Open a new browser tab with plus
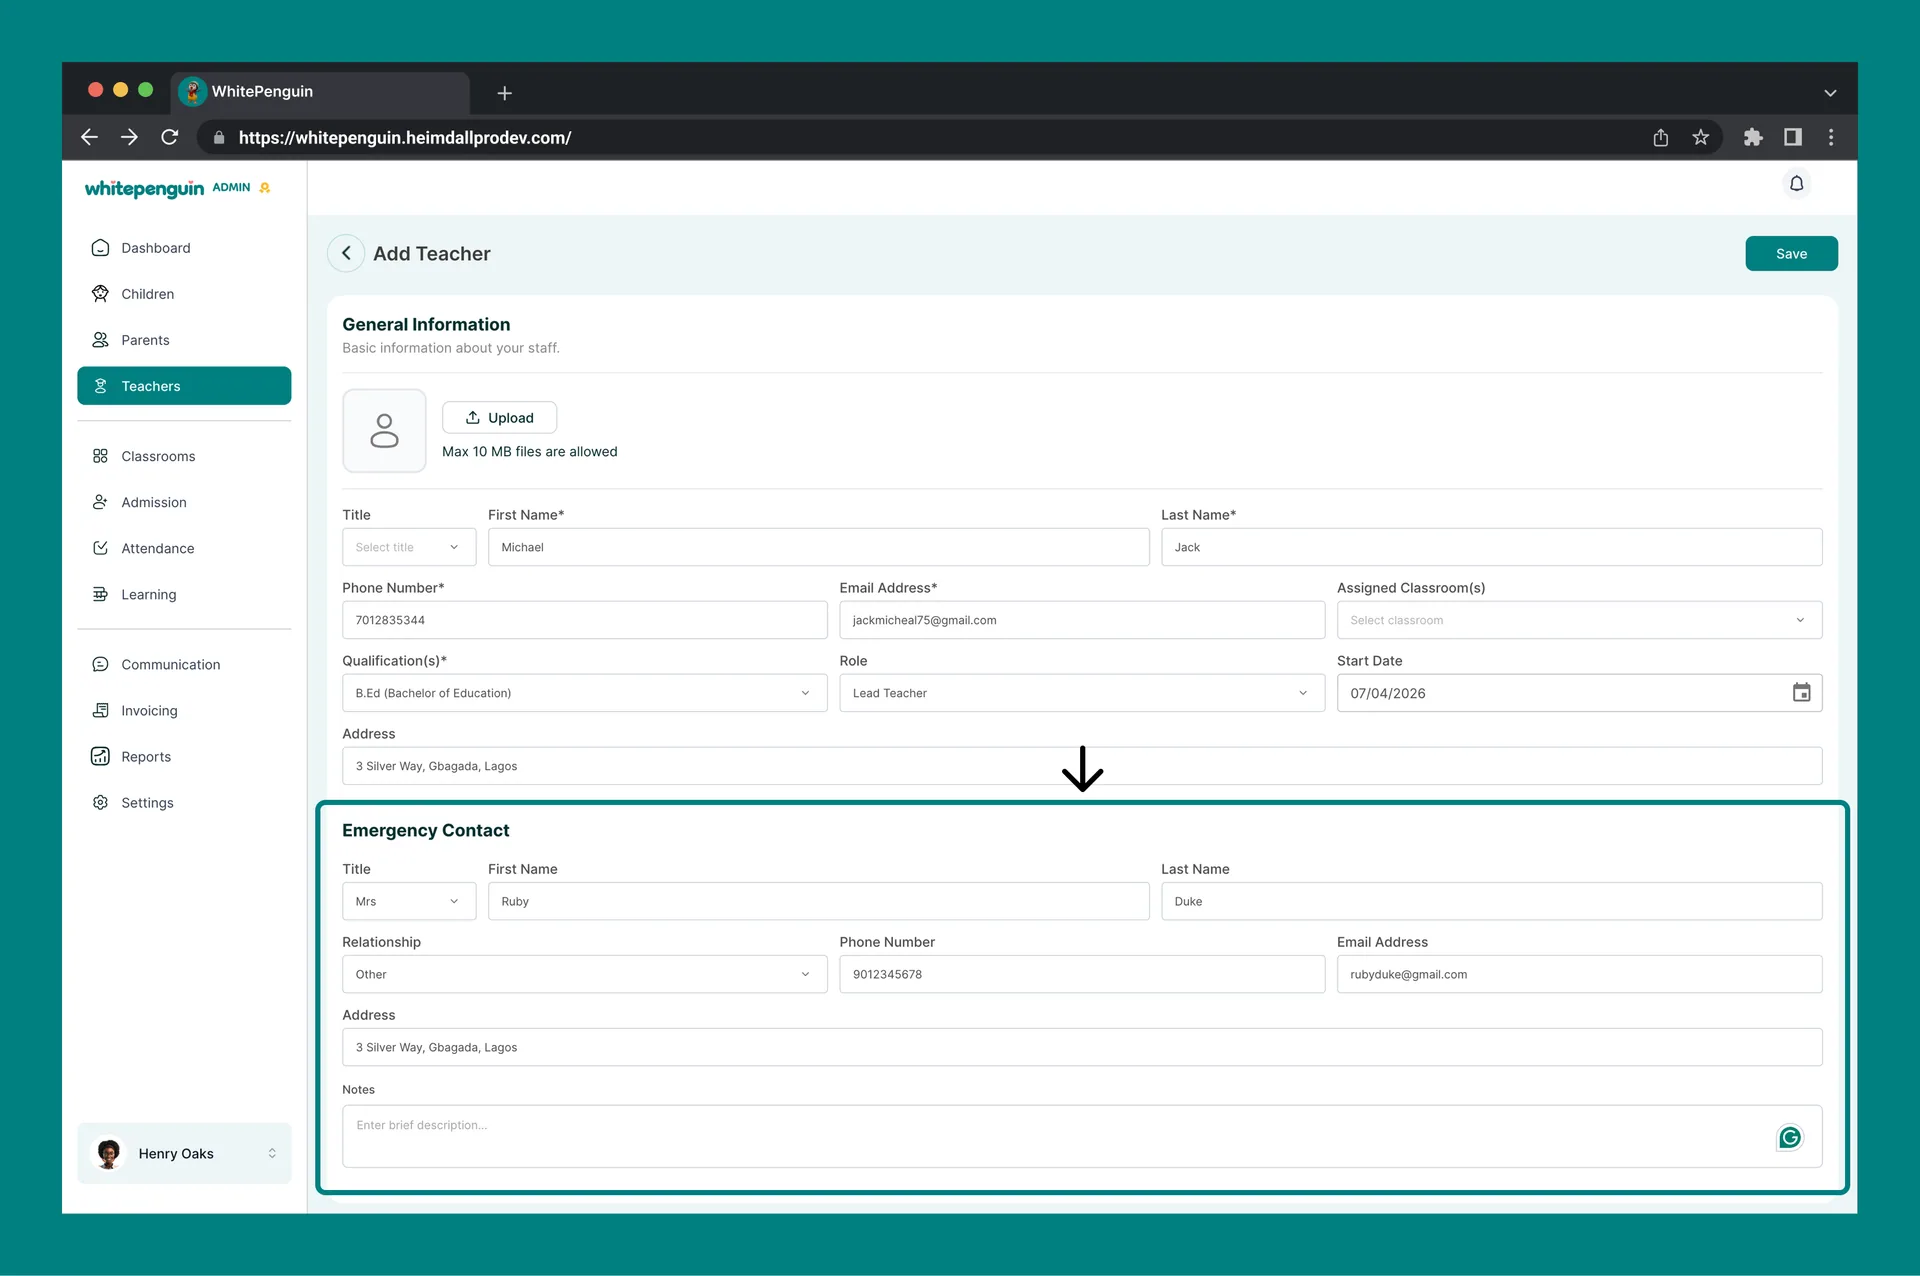This screenshot has width=1920, height=1276. (505, 93)
